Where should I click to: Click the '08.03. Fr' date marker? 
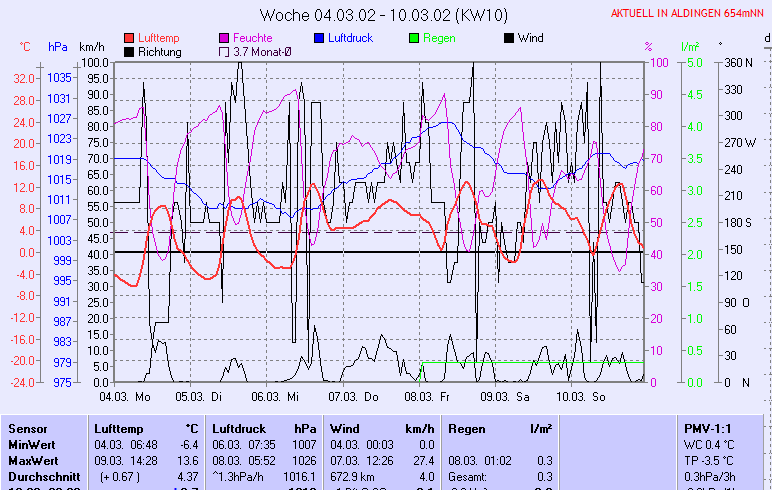[x=426, y=397]
